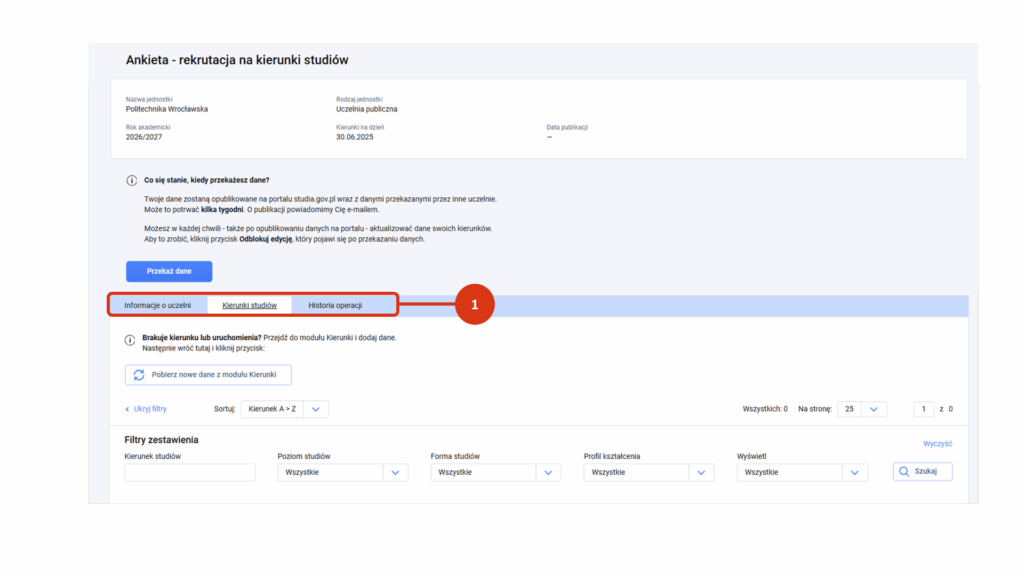
Task: Click the magnifier icon in Szukaj button
Action: click(904, 472)
